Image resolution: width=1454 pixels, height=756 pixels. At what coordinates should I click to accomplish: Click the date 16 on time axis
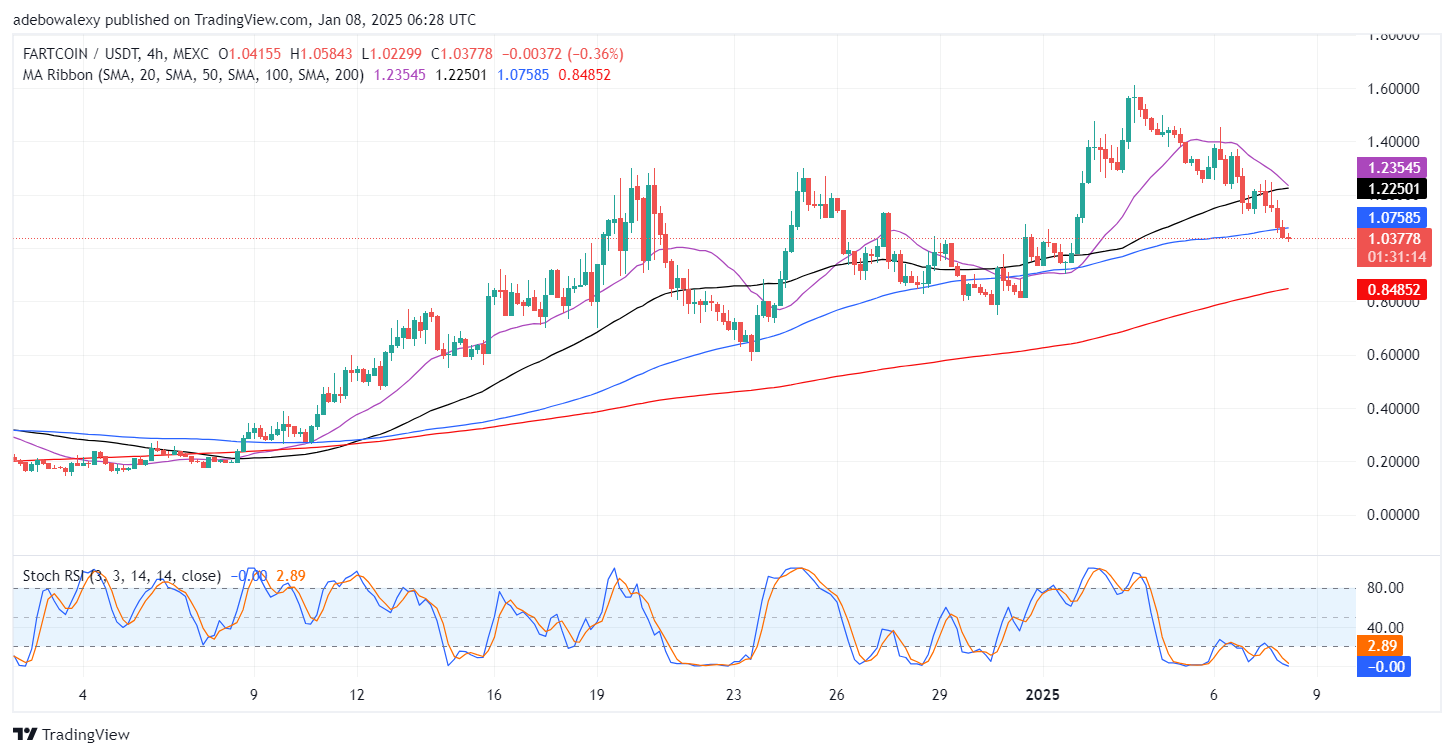coord(493,695)
